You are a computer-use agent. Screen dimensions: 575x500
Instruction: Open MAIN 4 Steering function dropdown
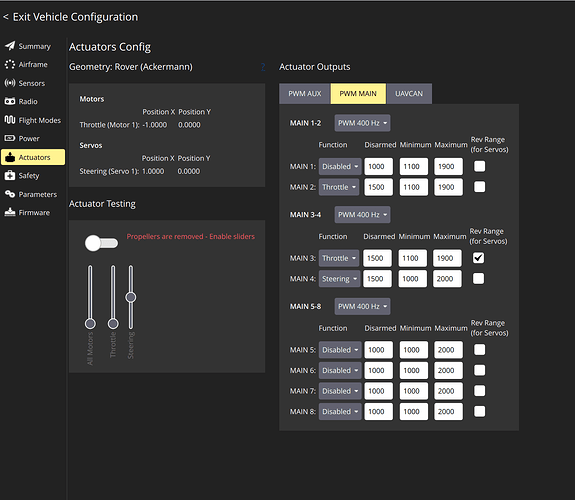[x=340, y=279]
